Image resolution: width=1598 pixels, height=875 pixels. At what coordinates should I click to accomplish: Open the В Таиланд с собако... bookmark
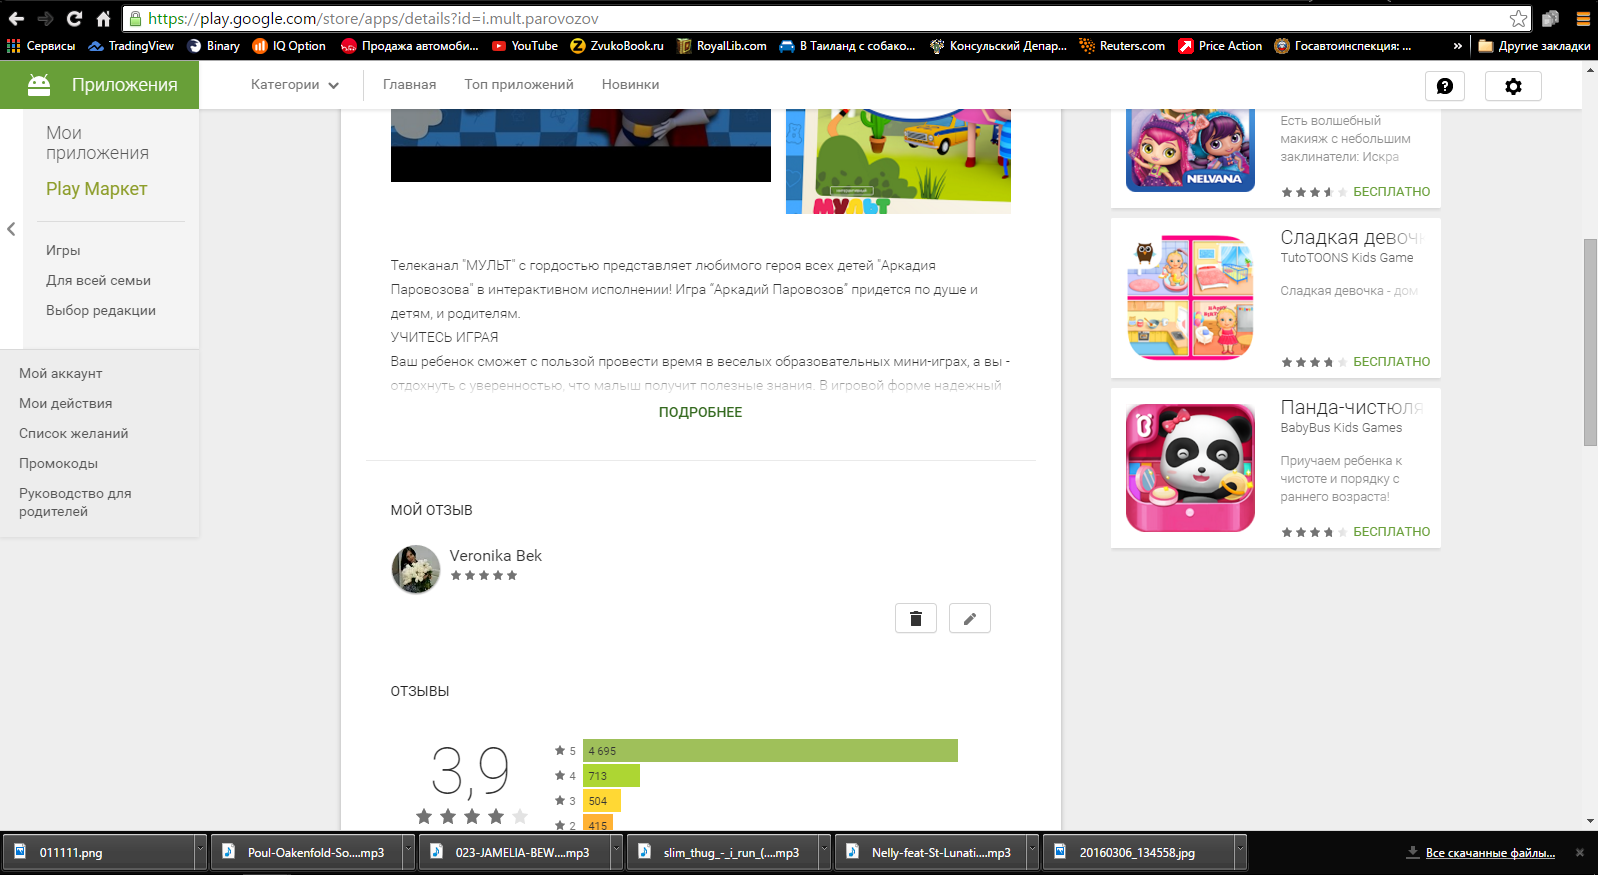(847, 46)
